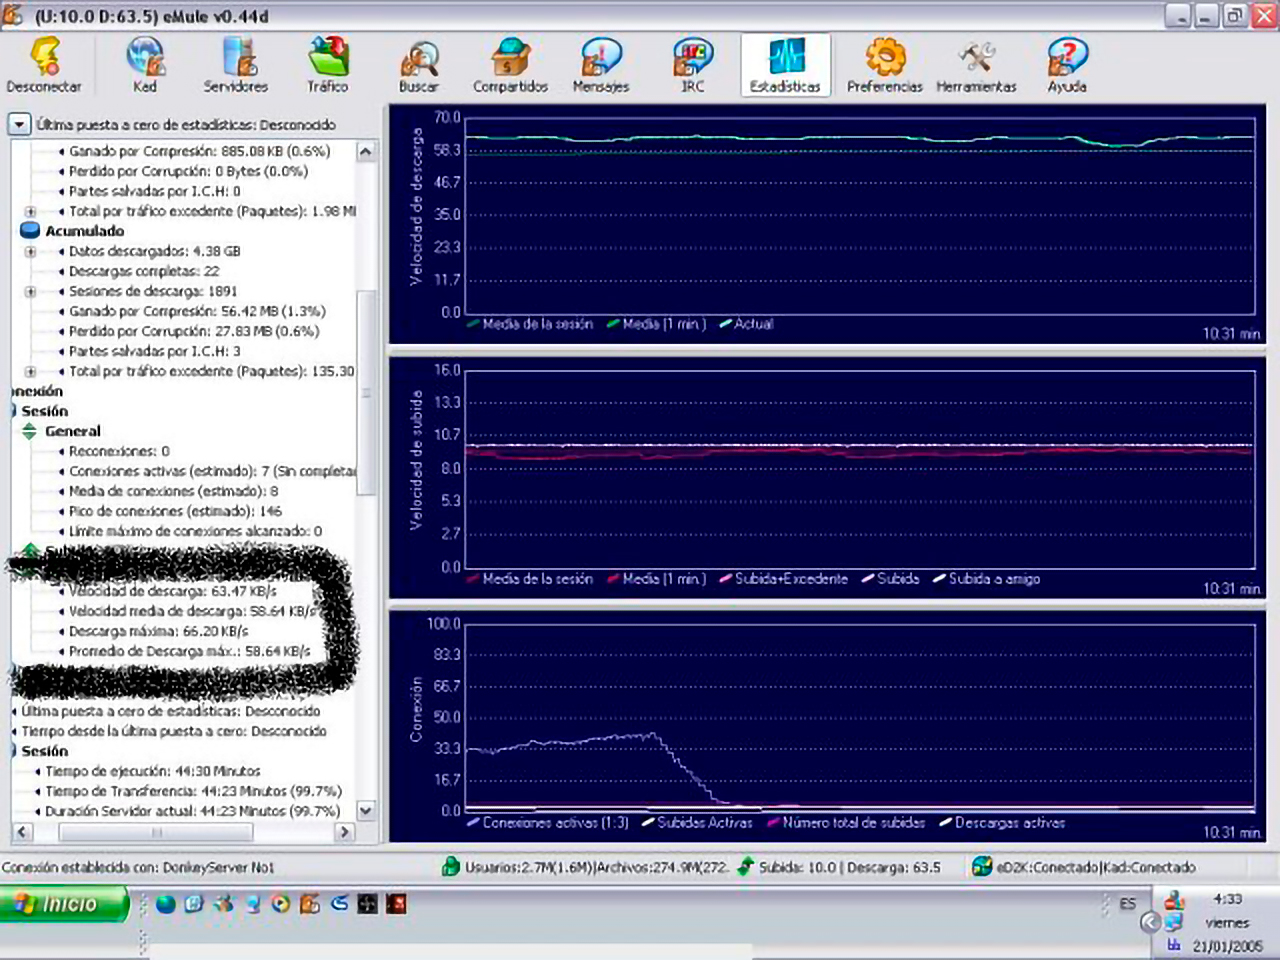Click the tree scroll down arrow
1280x960 pixels.
coord(366,810)
